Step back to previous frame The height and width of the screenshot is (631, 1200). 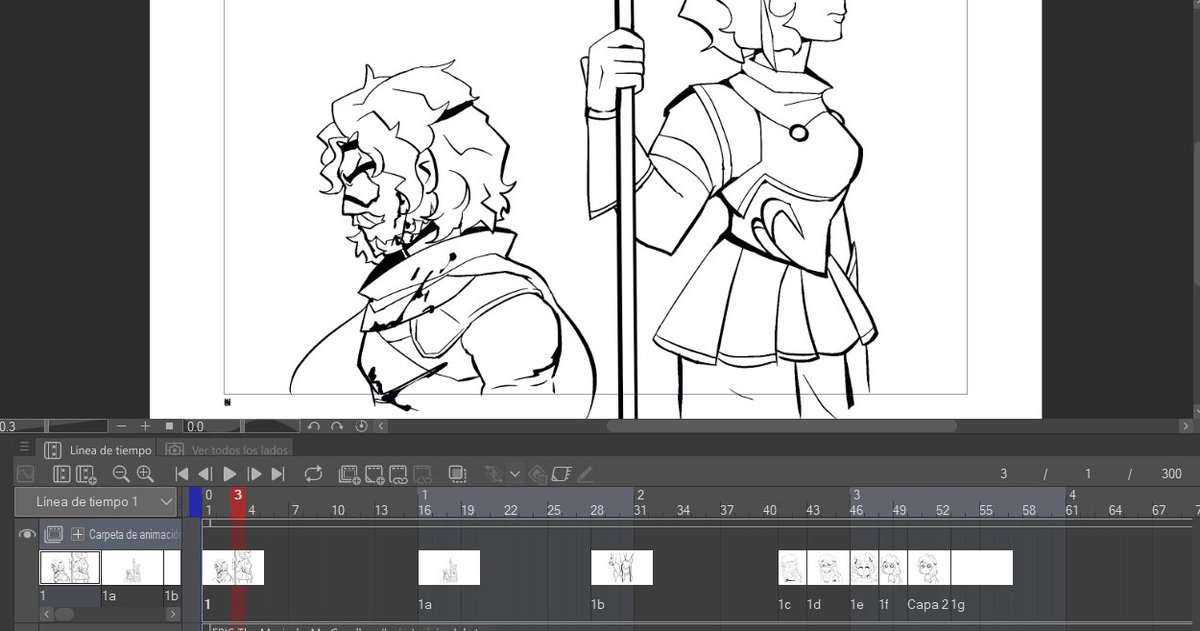click(x=205, y=474)
